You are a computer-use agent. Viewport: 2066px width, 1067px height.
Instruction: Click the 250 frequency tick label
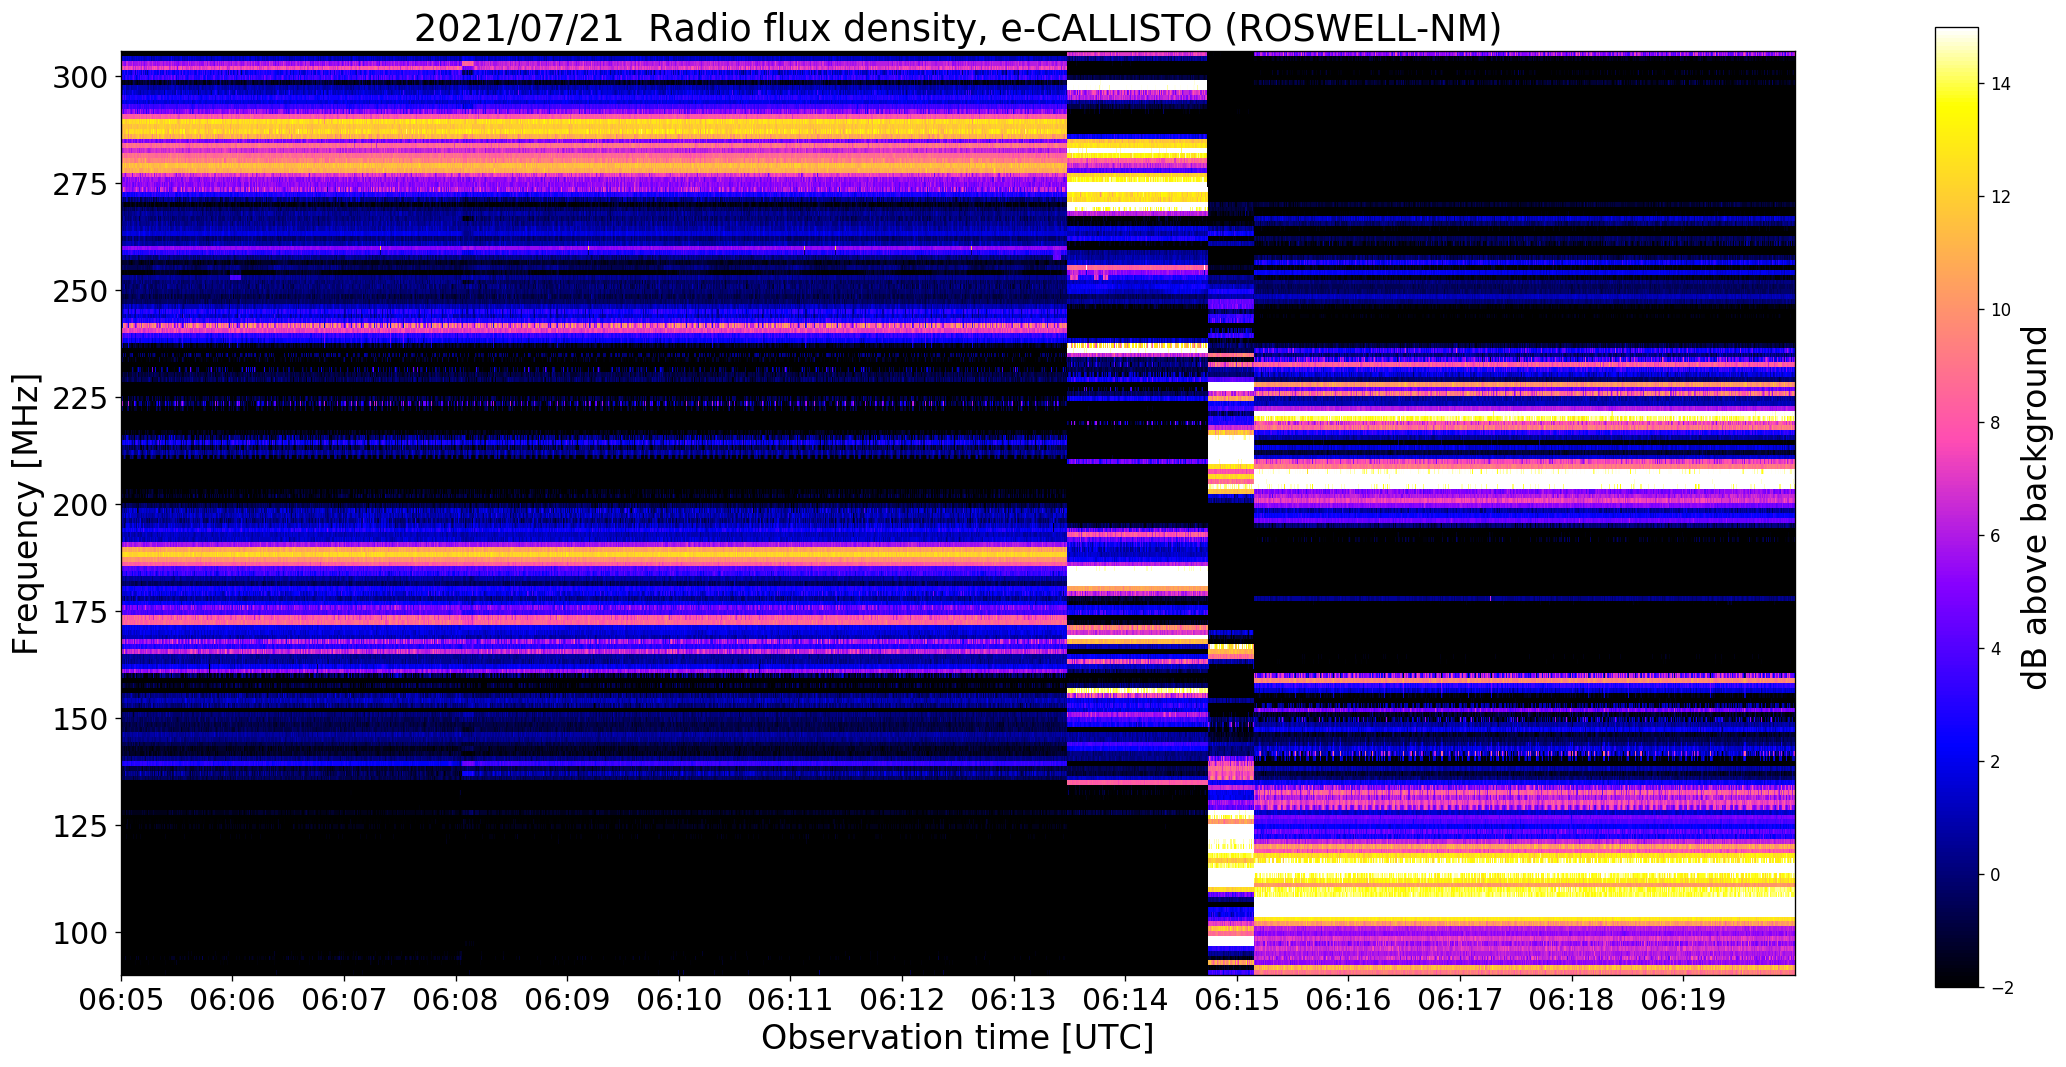coord(79,292)
